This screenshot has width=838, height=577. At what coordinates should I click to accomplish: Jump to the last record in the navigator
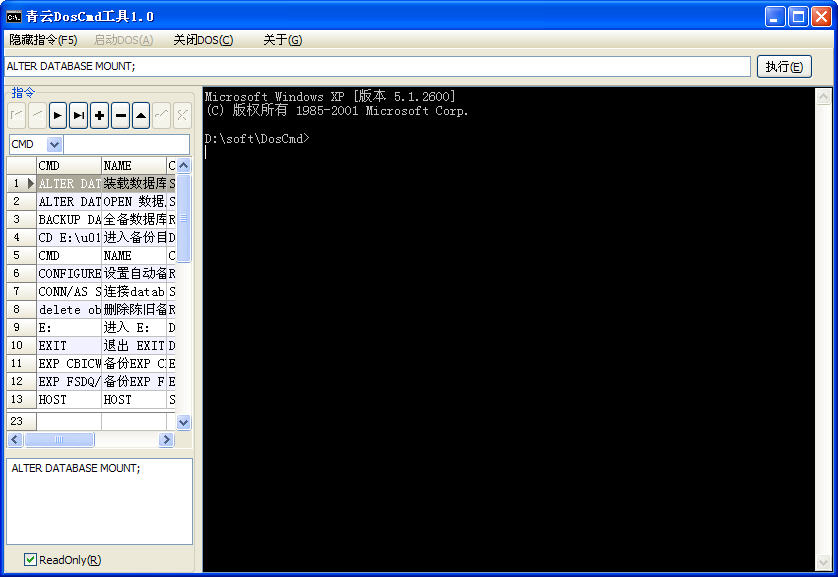(79, 115)
